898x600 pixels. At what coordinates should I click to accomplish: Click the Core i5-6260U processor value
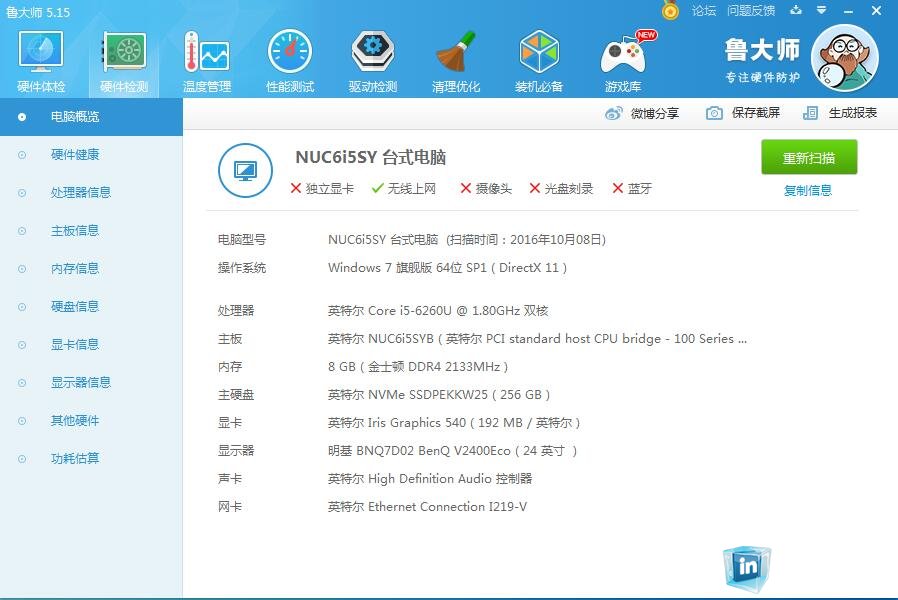coord(438,311)
